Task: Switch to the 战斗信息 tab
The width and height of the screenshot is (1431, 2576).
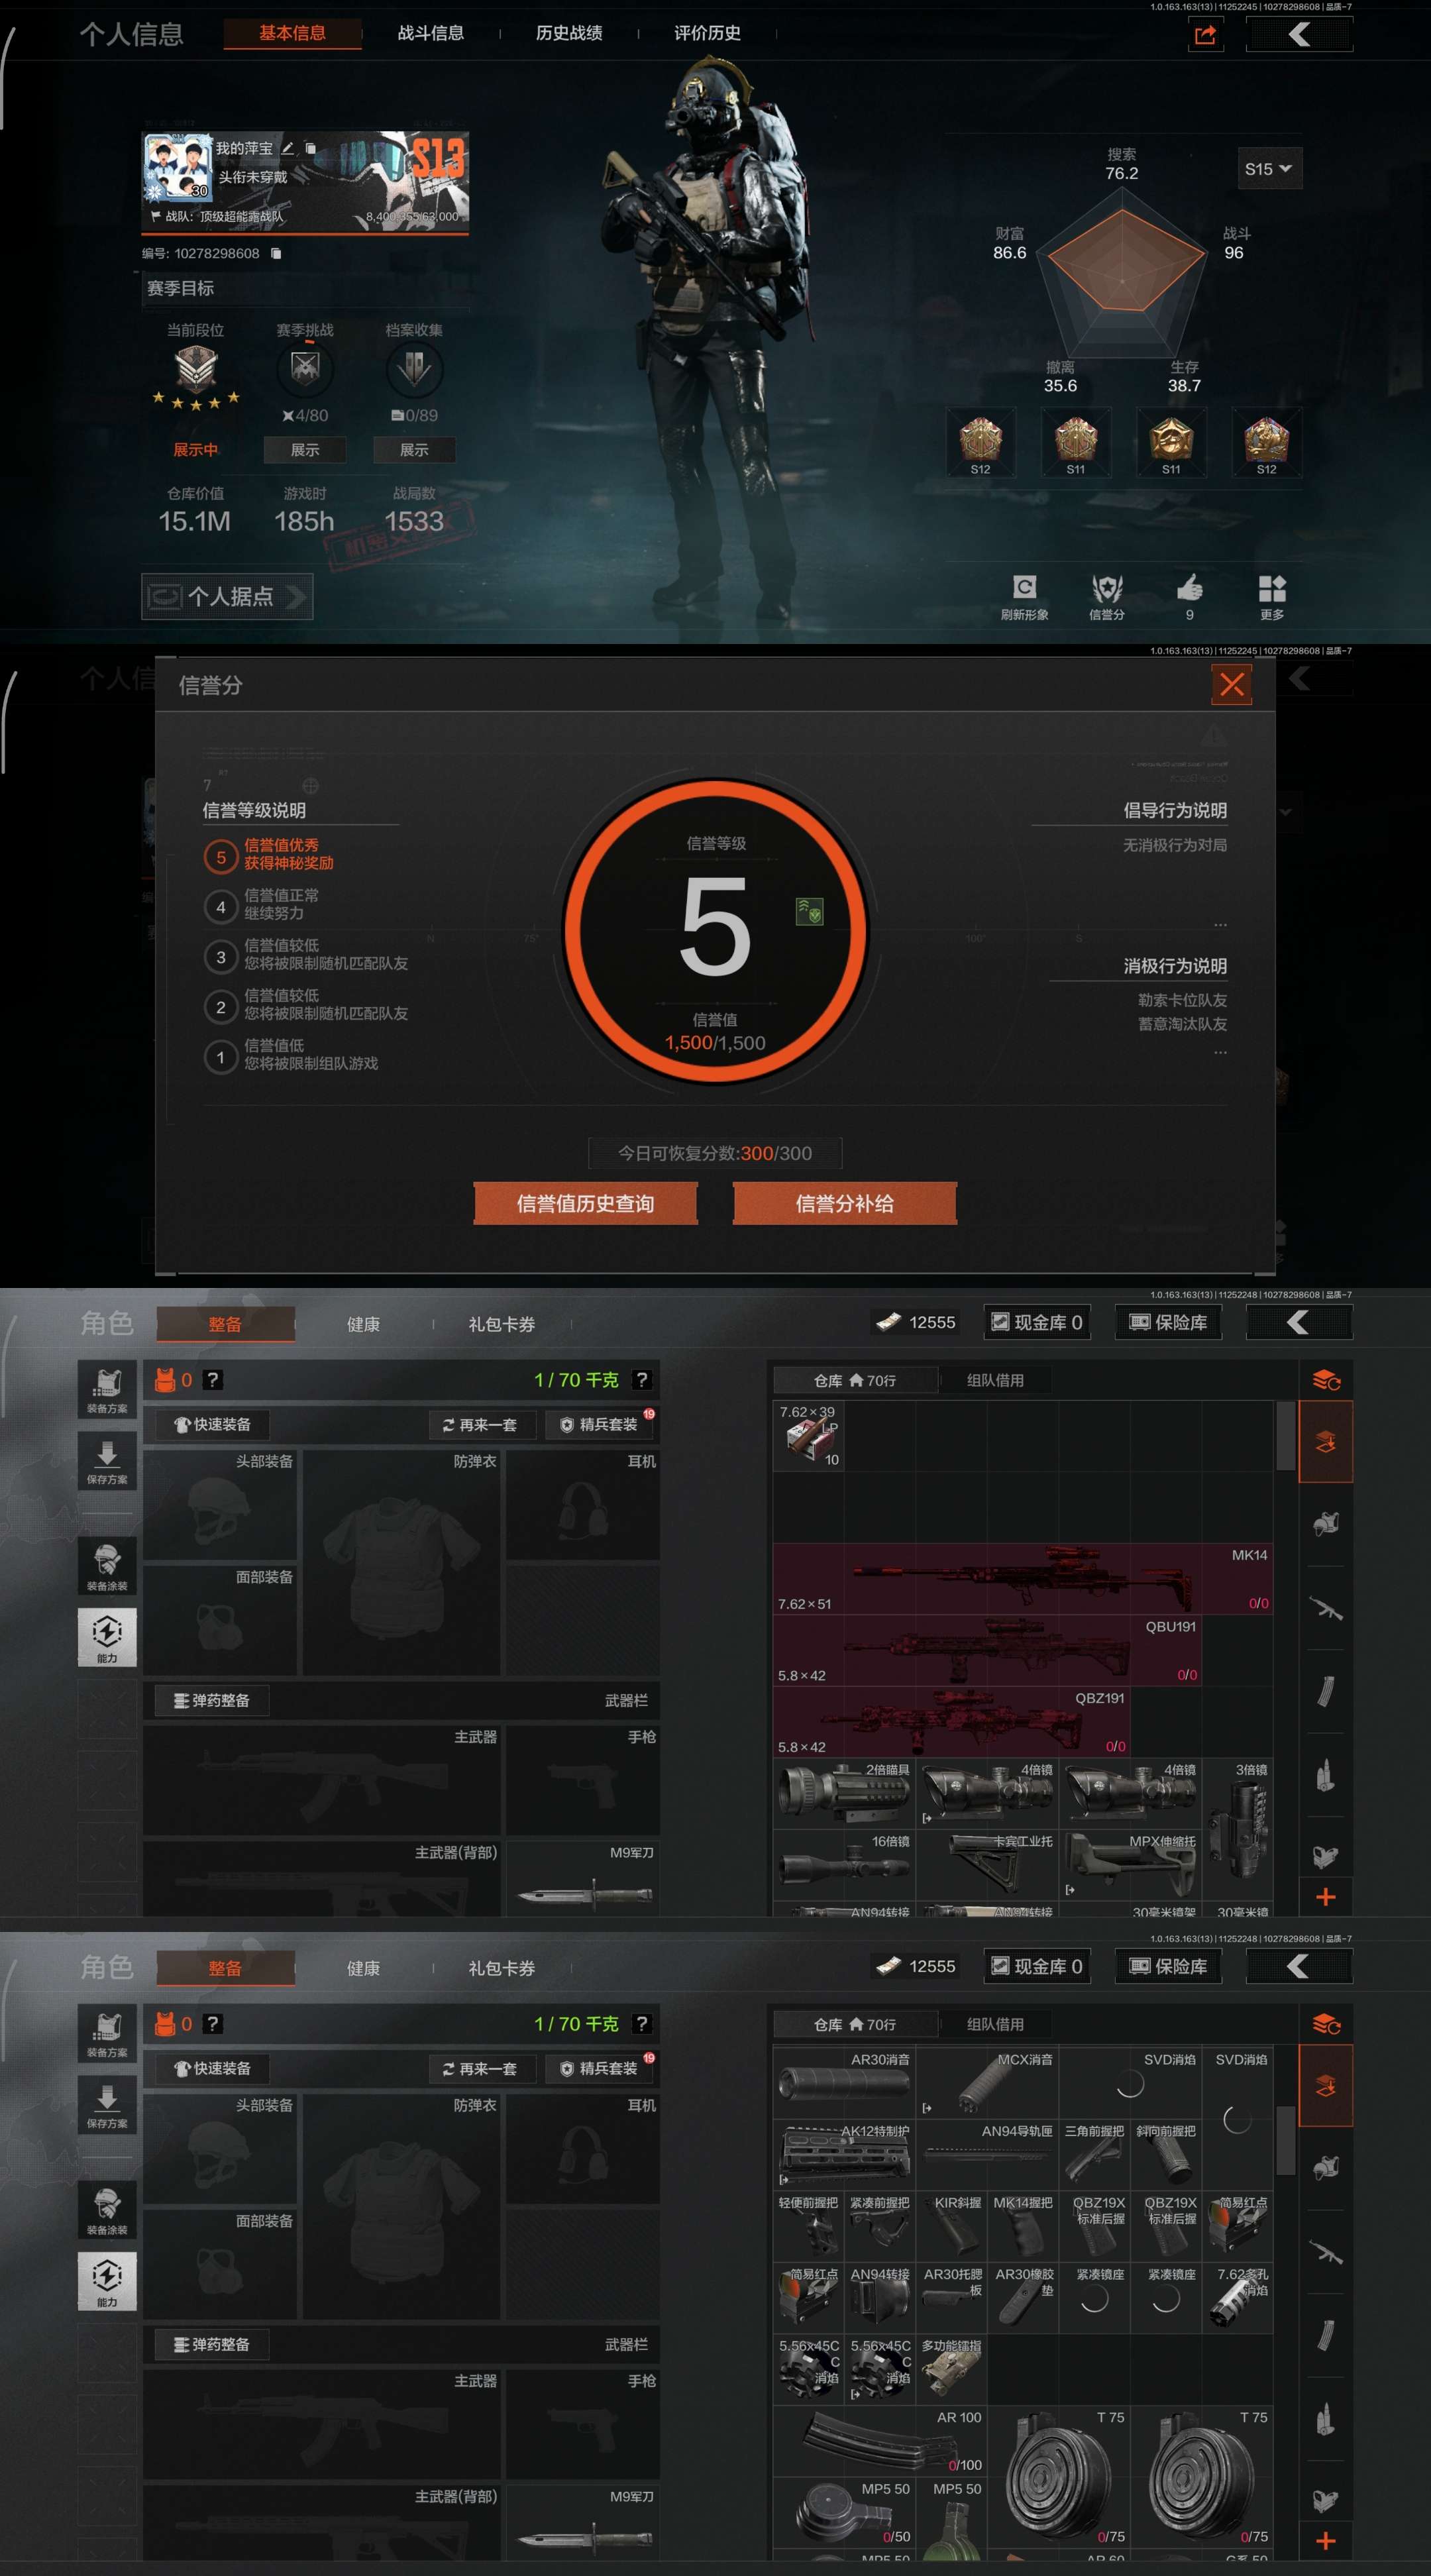Action: point(430,33)
